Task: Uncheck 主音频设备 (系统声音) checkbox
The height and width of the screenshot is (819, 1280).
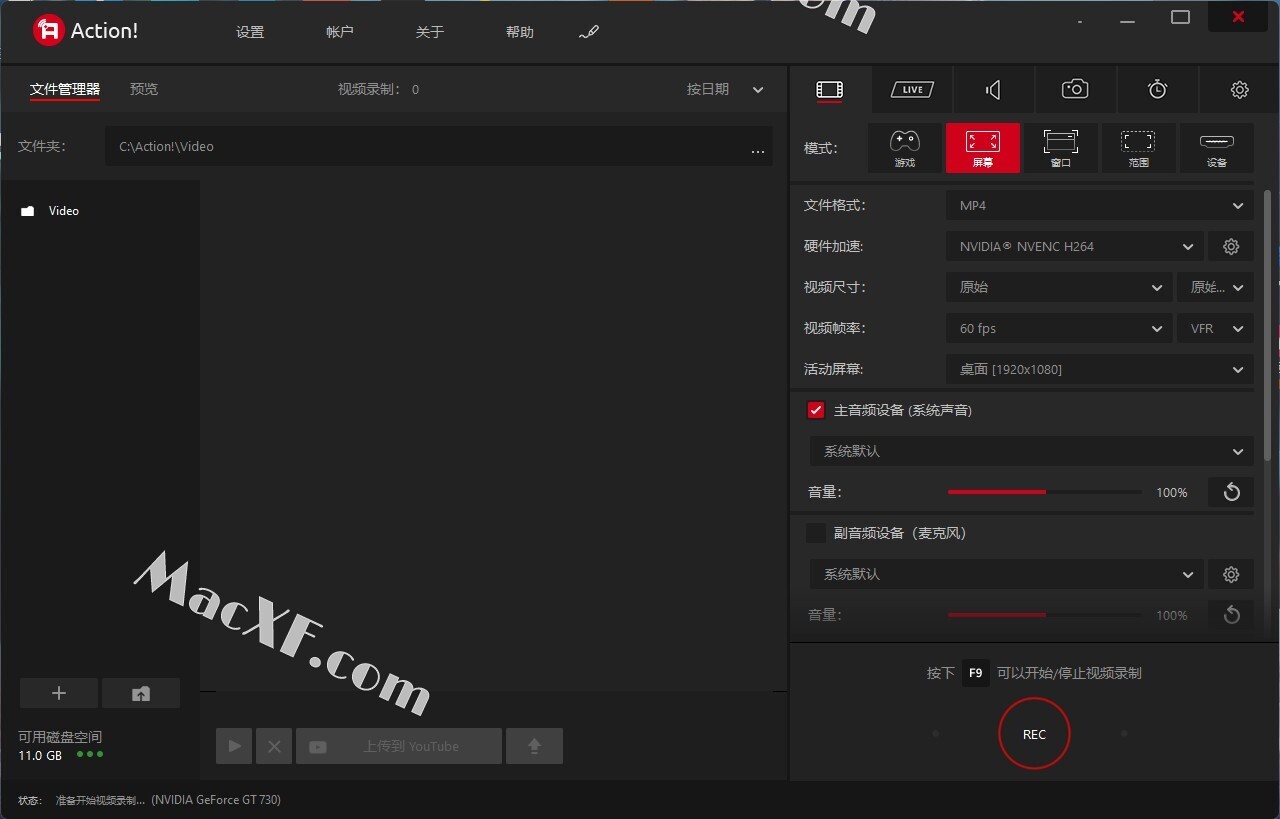Action: (x=816, y=410)
